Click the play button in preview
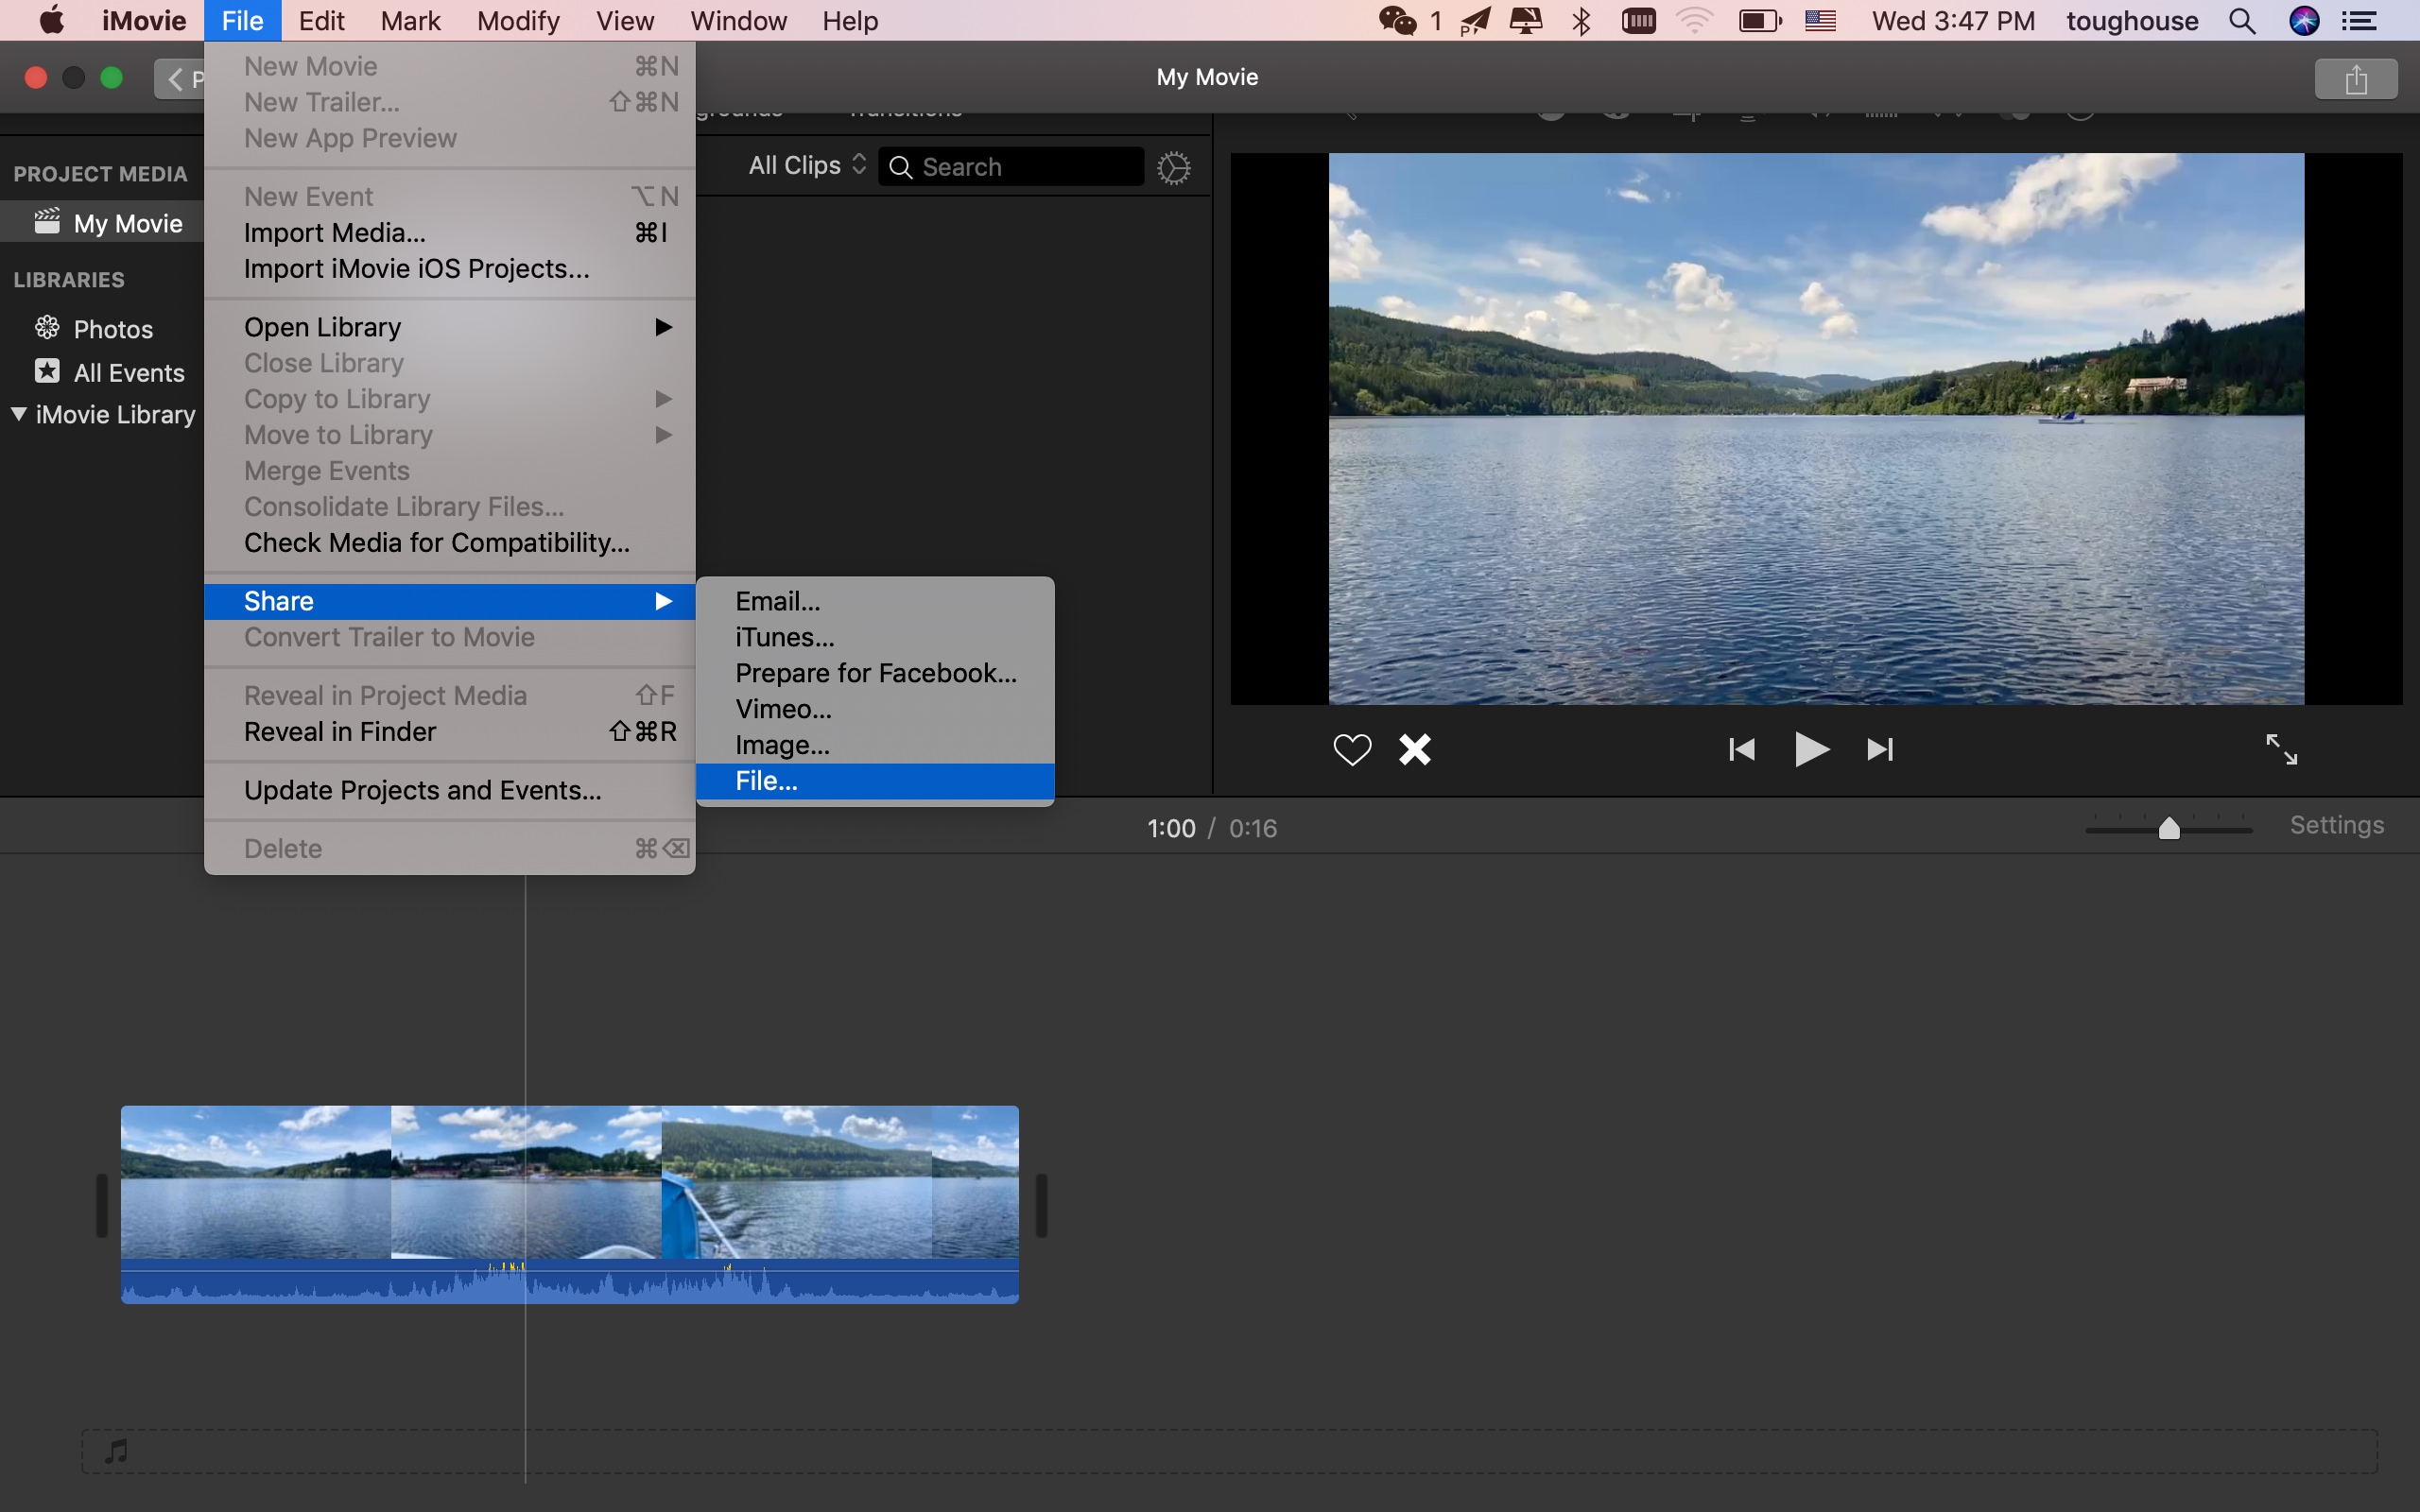2420x1512 pixels. (x=1810, y=750)
